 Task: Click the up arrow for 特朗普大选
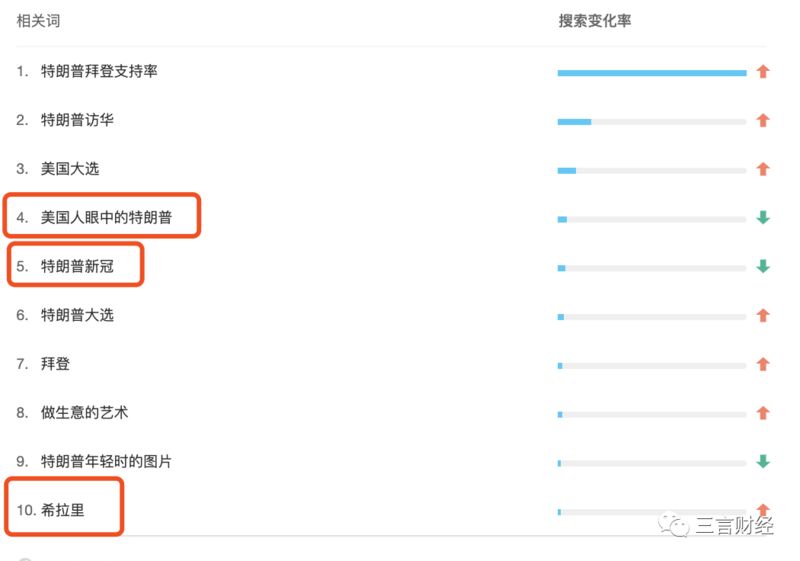763,316
